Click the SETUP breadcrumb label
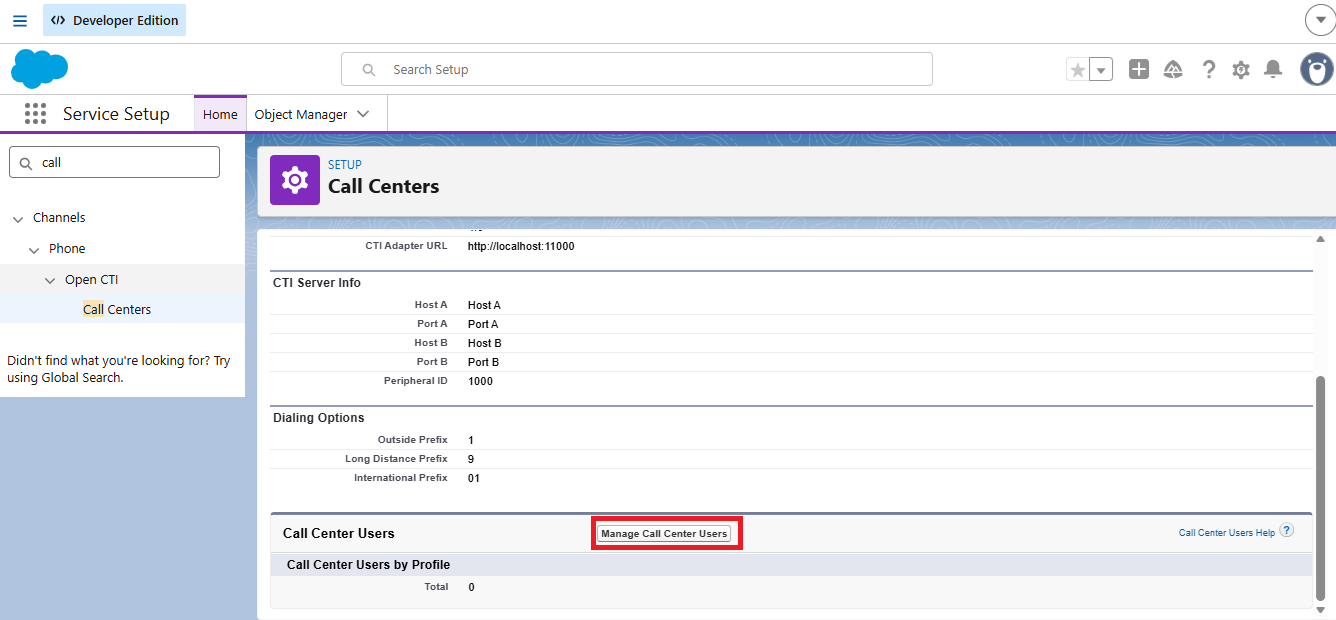Image resolution: width=1336 pixels, height=620 pixels. click(x=345, y=165)
